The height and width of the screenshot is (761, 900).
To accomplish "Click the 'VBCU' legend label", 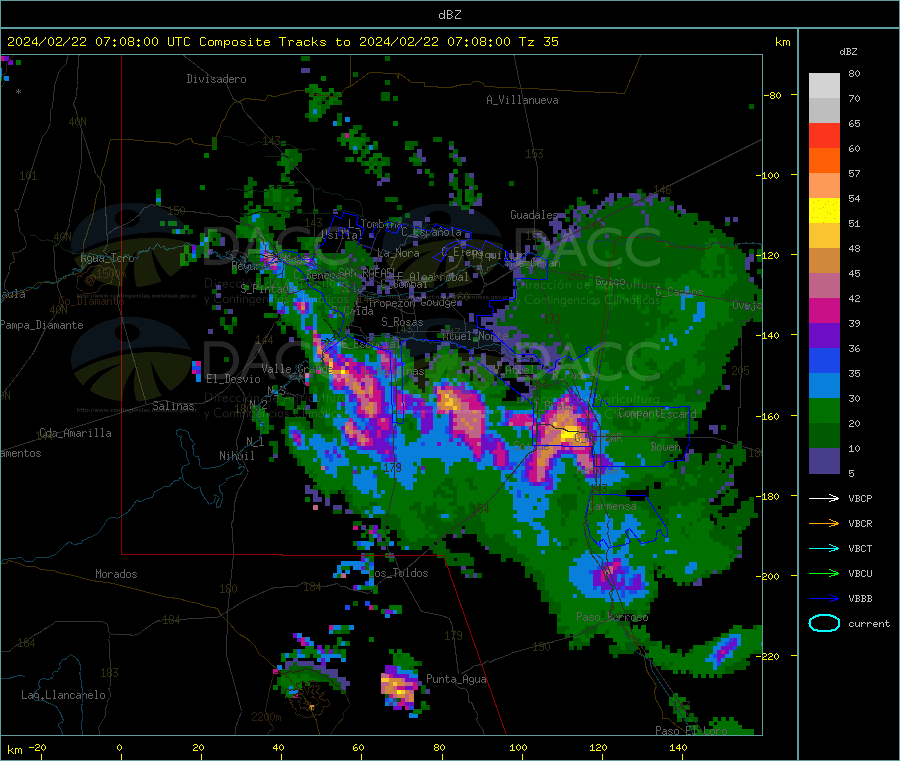I will tap(860, 573).
